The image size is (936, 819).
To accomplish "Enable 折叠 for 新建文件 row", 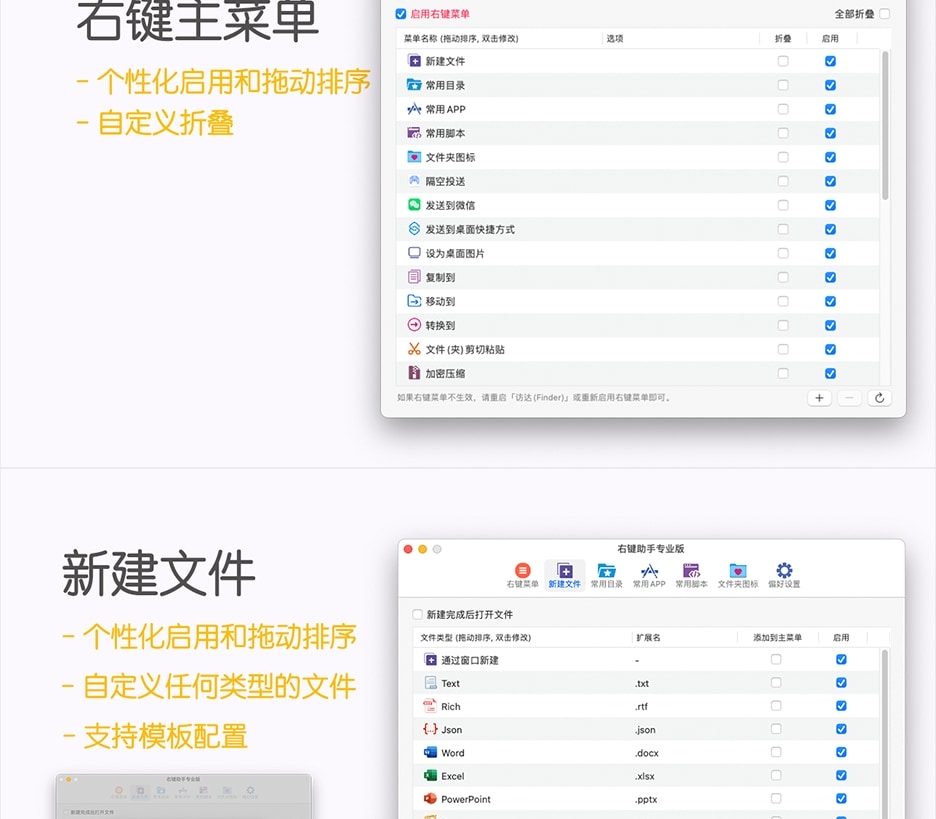I will [x=783, y=61].
